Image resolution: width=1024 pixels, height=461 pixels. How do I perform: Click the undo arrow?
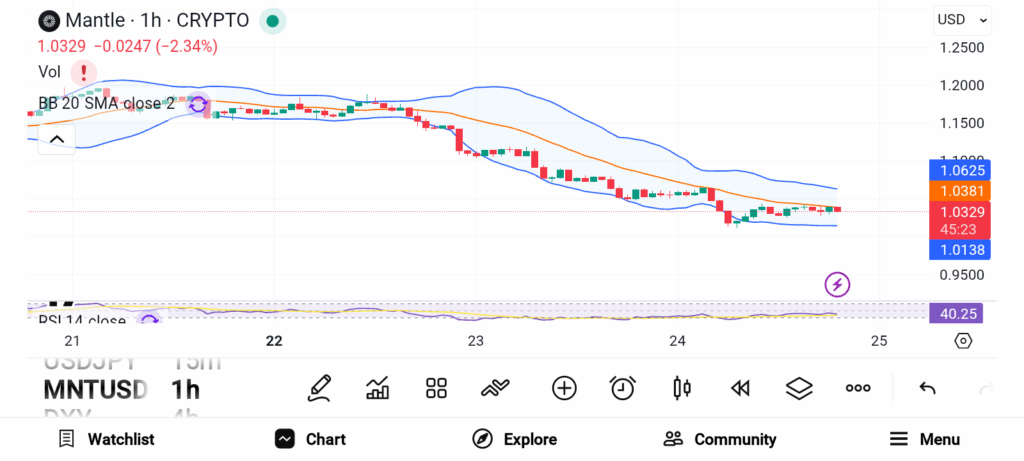927,388
